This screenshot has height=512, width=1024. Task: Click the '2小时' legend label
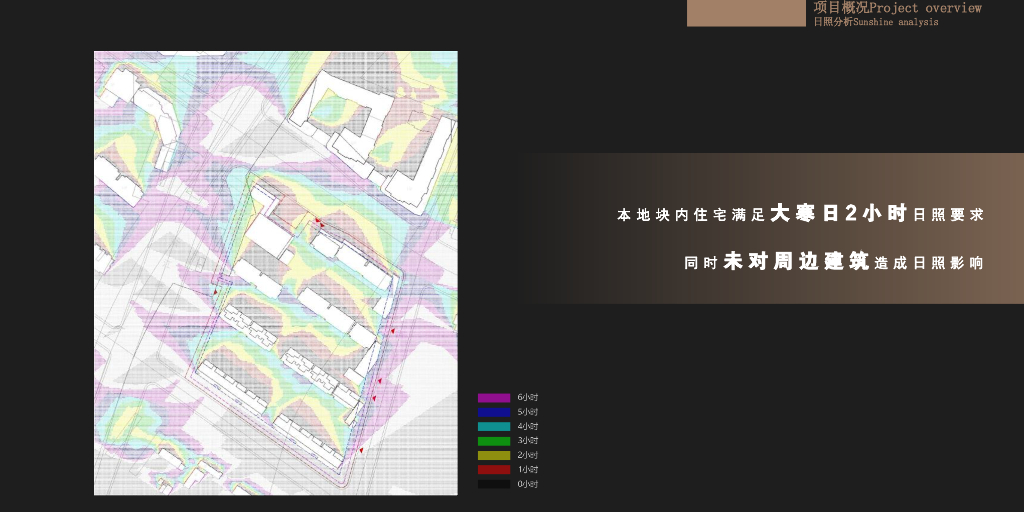[528, 455]
